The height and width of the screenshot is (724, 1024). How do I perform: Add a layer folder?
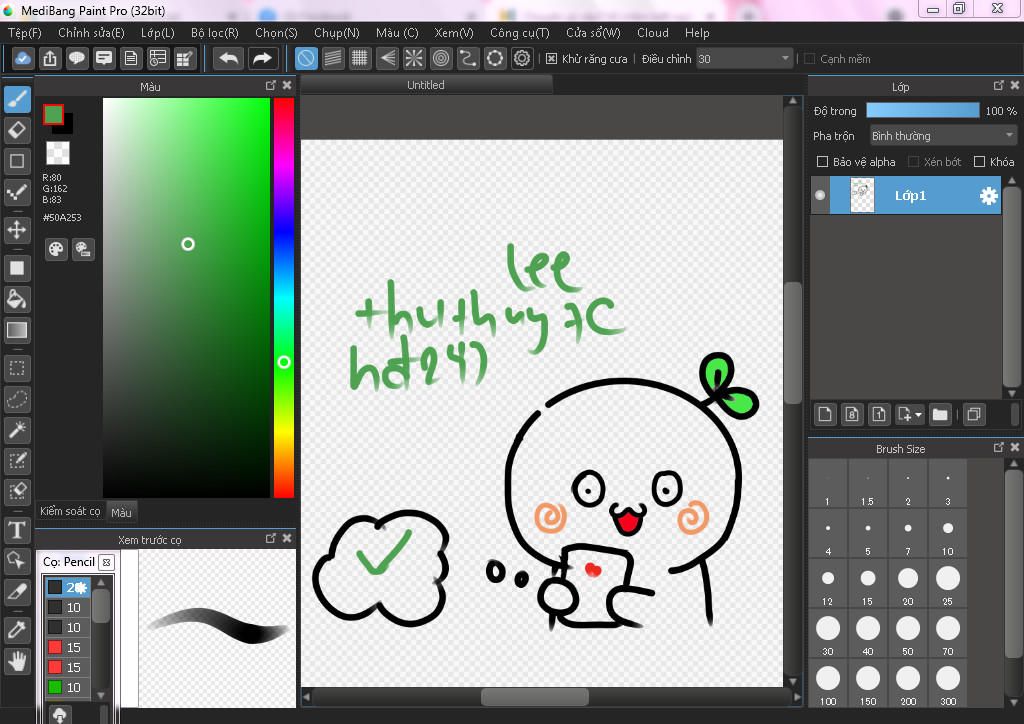coord(940,415)
